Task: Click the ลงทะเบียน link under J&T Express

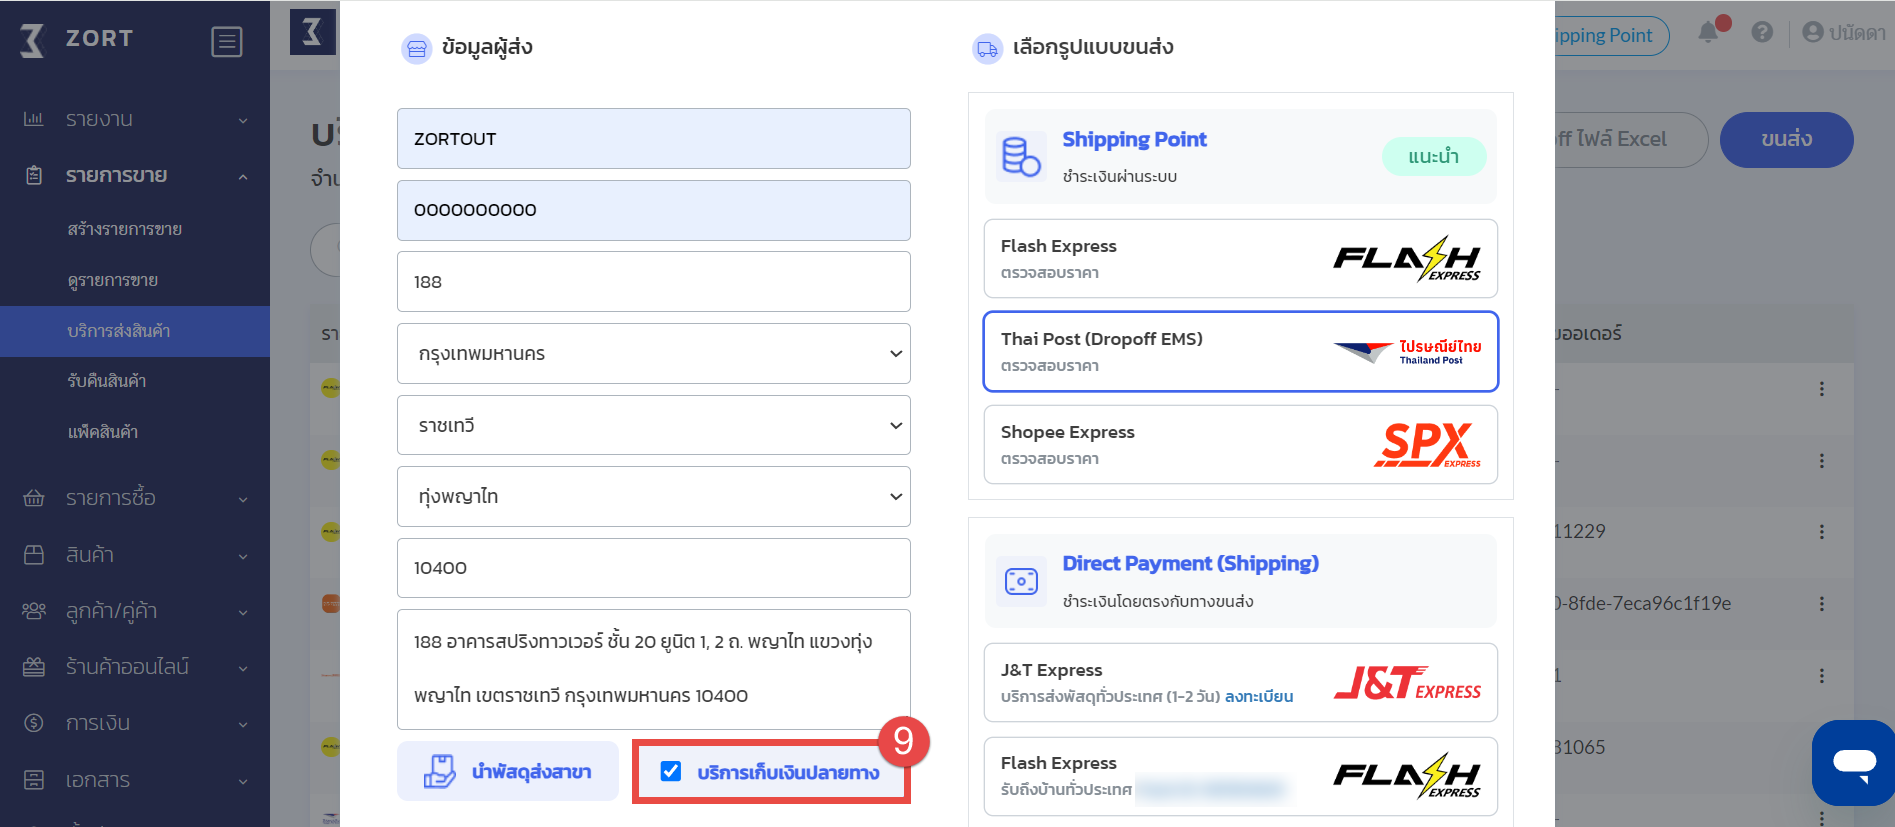Action: pos(1259,696)
